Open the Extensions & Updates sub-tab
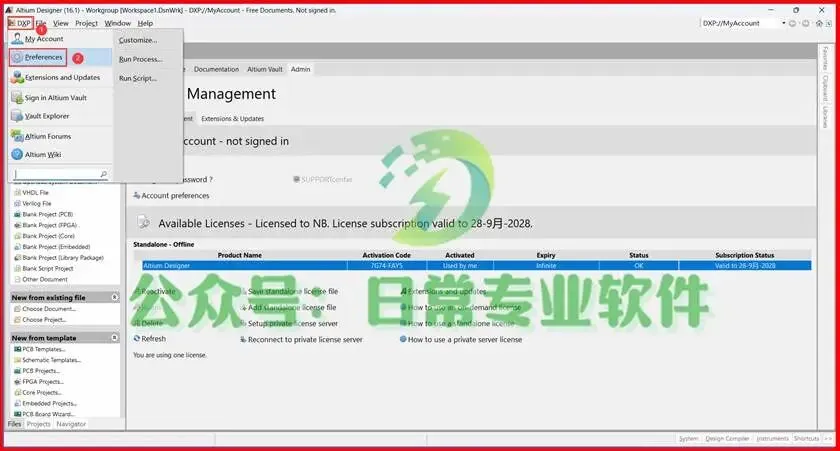 tap(232, 119)
